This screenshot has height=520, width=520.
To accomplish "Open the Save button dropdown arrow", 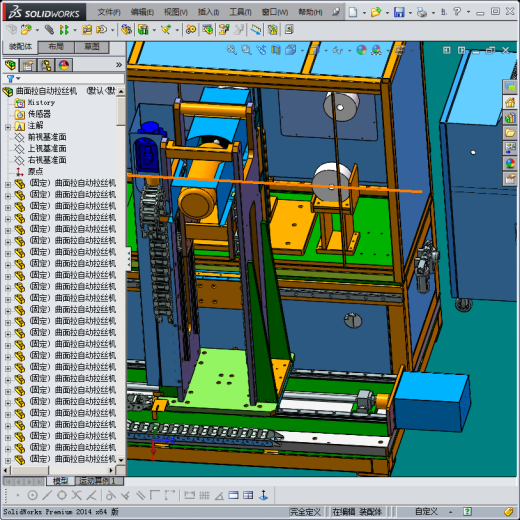I will click(x=410, y=13).
